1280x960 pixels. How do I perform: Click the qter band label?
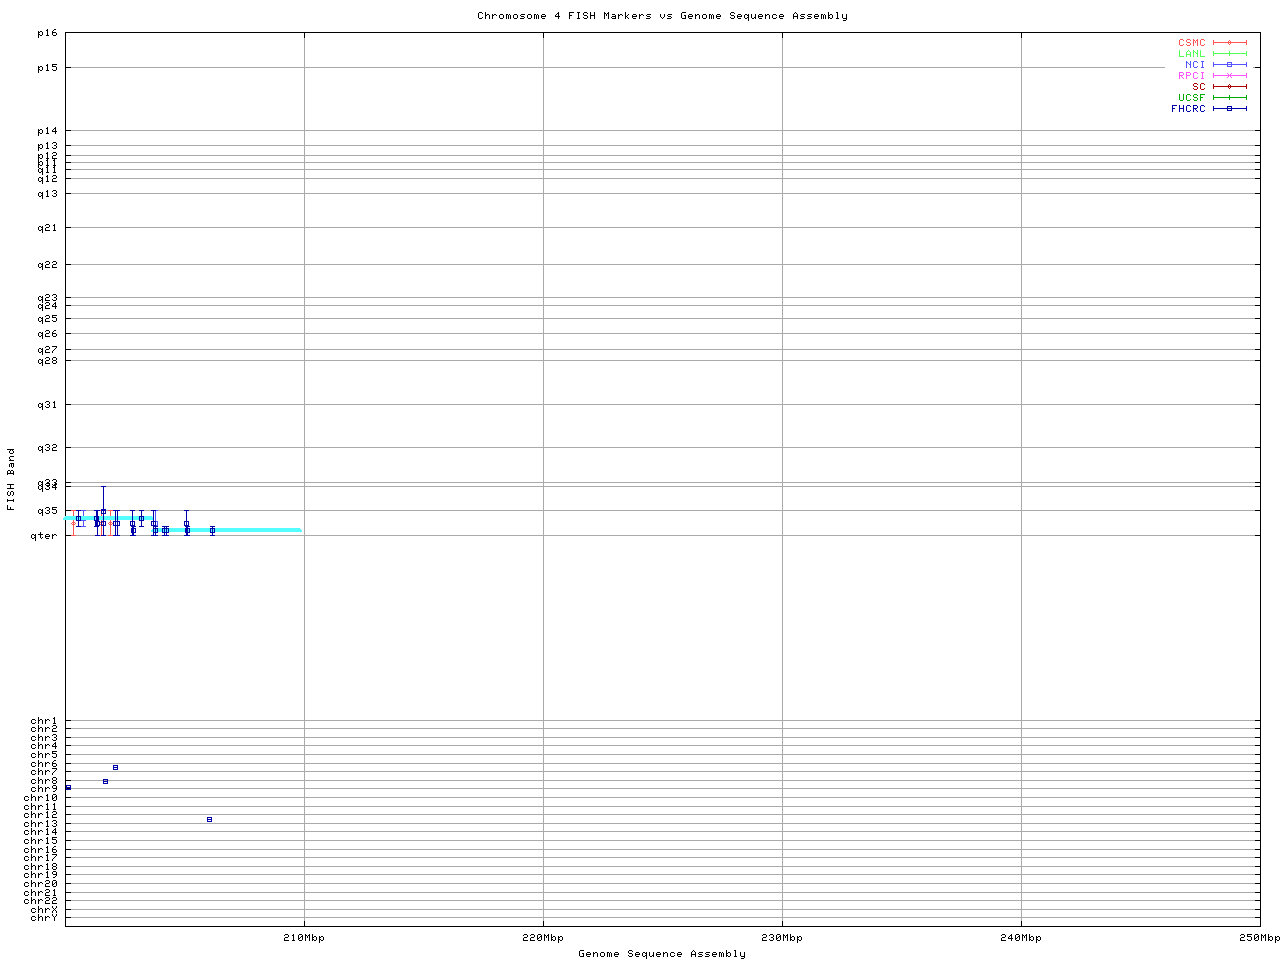click(45, 536)
